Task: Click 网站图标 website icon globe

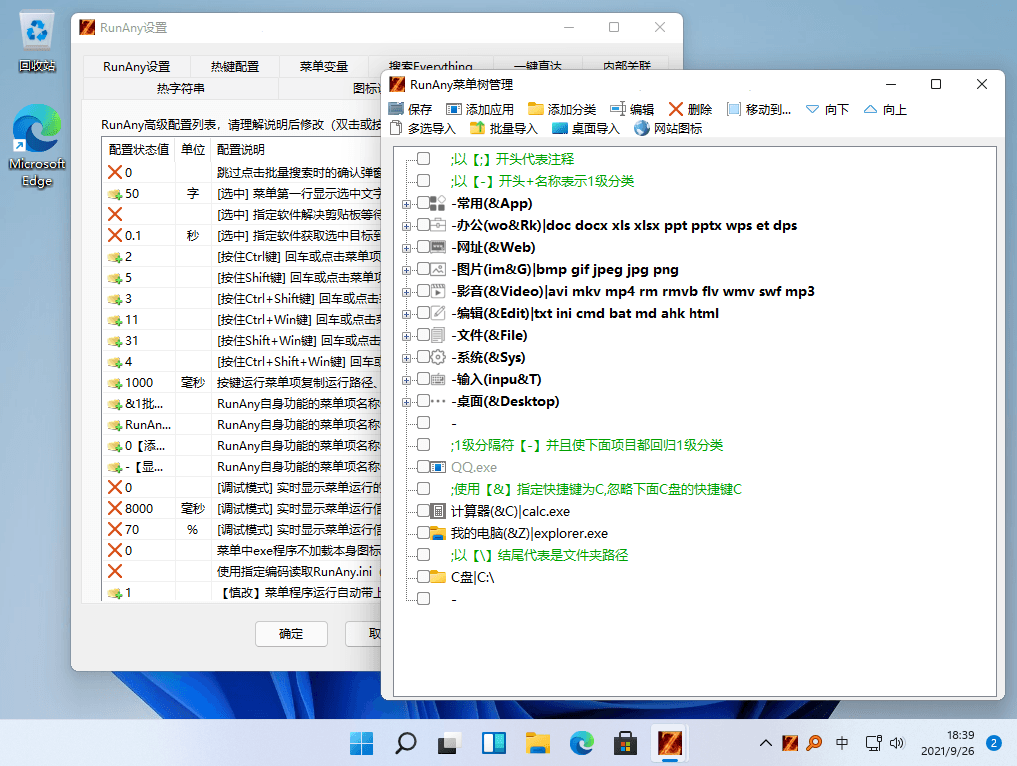Action: tap(641, 128)
